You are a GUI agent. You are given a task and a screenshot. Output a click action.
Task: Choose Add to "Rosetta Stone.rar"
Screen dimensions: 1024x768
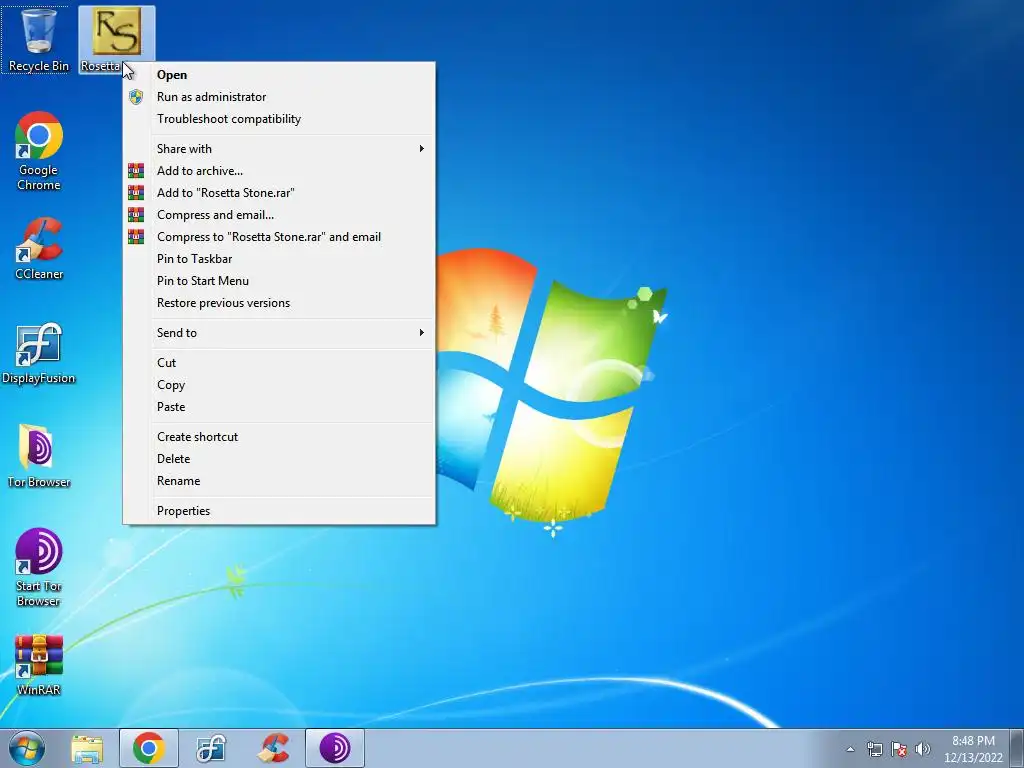(x=279, y=193)
